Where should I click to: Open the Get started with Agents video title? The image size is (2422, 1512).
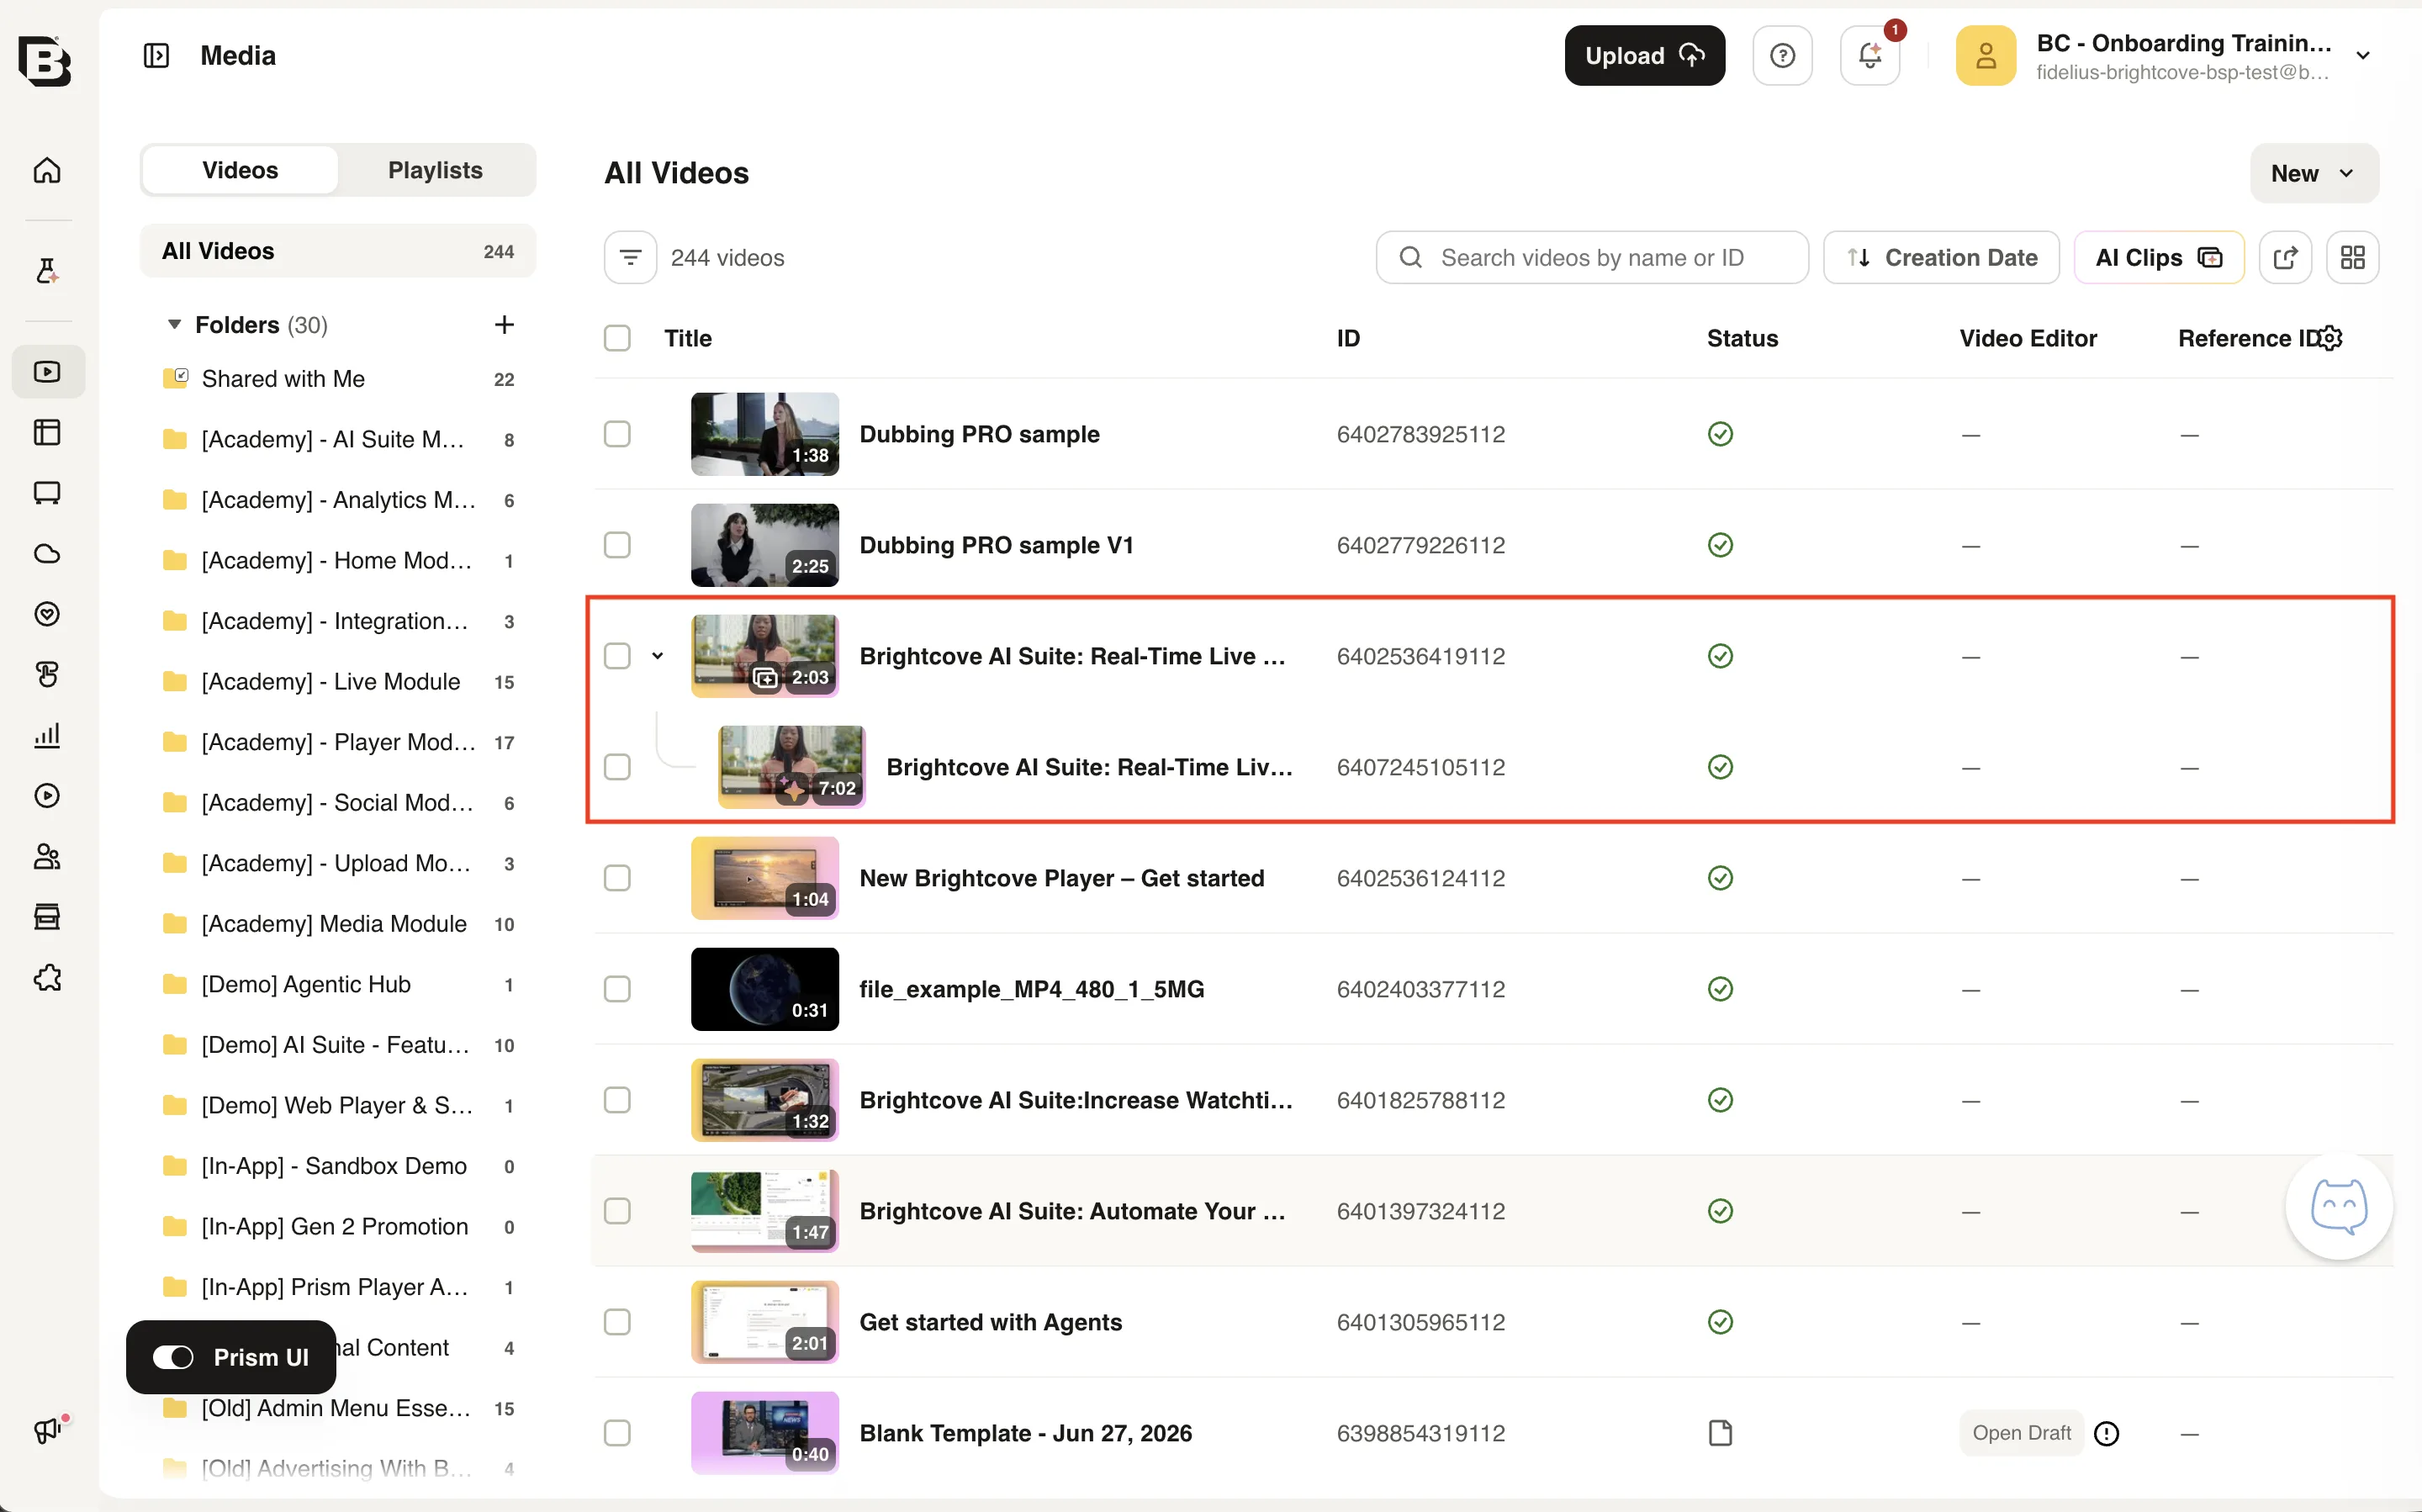(x=990, y=1322)
